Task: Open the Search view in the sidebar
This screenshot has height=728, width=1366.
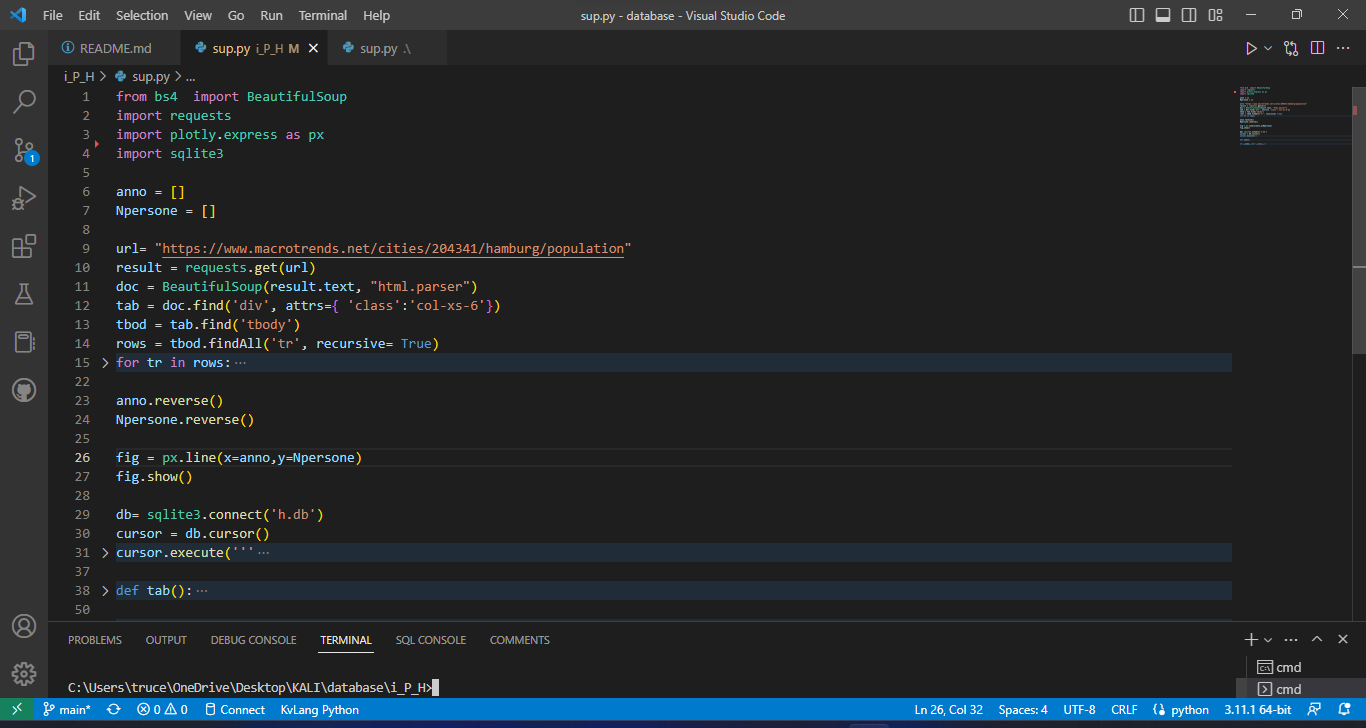Action: [x=24, y=101]
